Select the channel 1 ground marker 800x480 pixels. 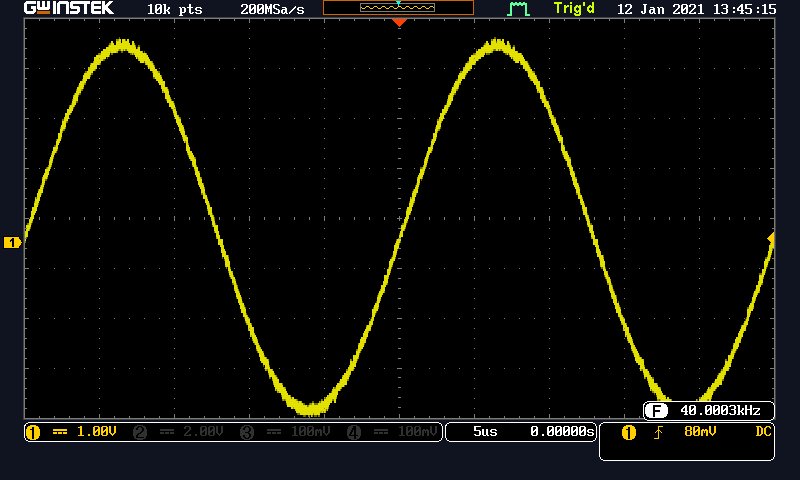pyautogui.click(x=13, y=243)
